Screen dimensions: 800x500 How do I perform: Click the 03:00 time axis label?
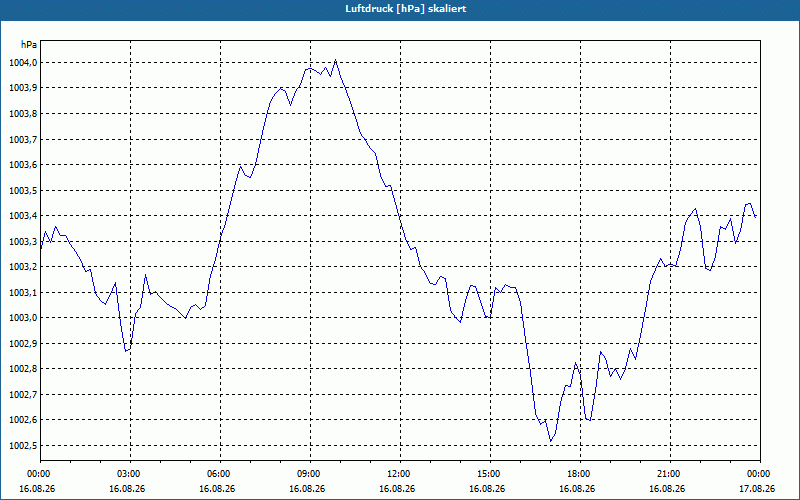coord(130,474)
